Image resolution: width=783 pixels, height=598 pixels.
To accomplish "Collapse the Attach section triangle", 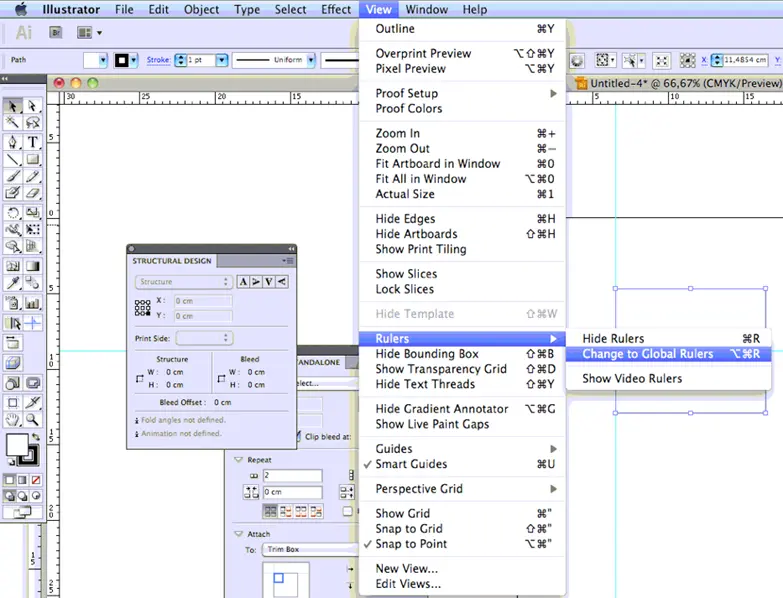I will tap(238, 534).
